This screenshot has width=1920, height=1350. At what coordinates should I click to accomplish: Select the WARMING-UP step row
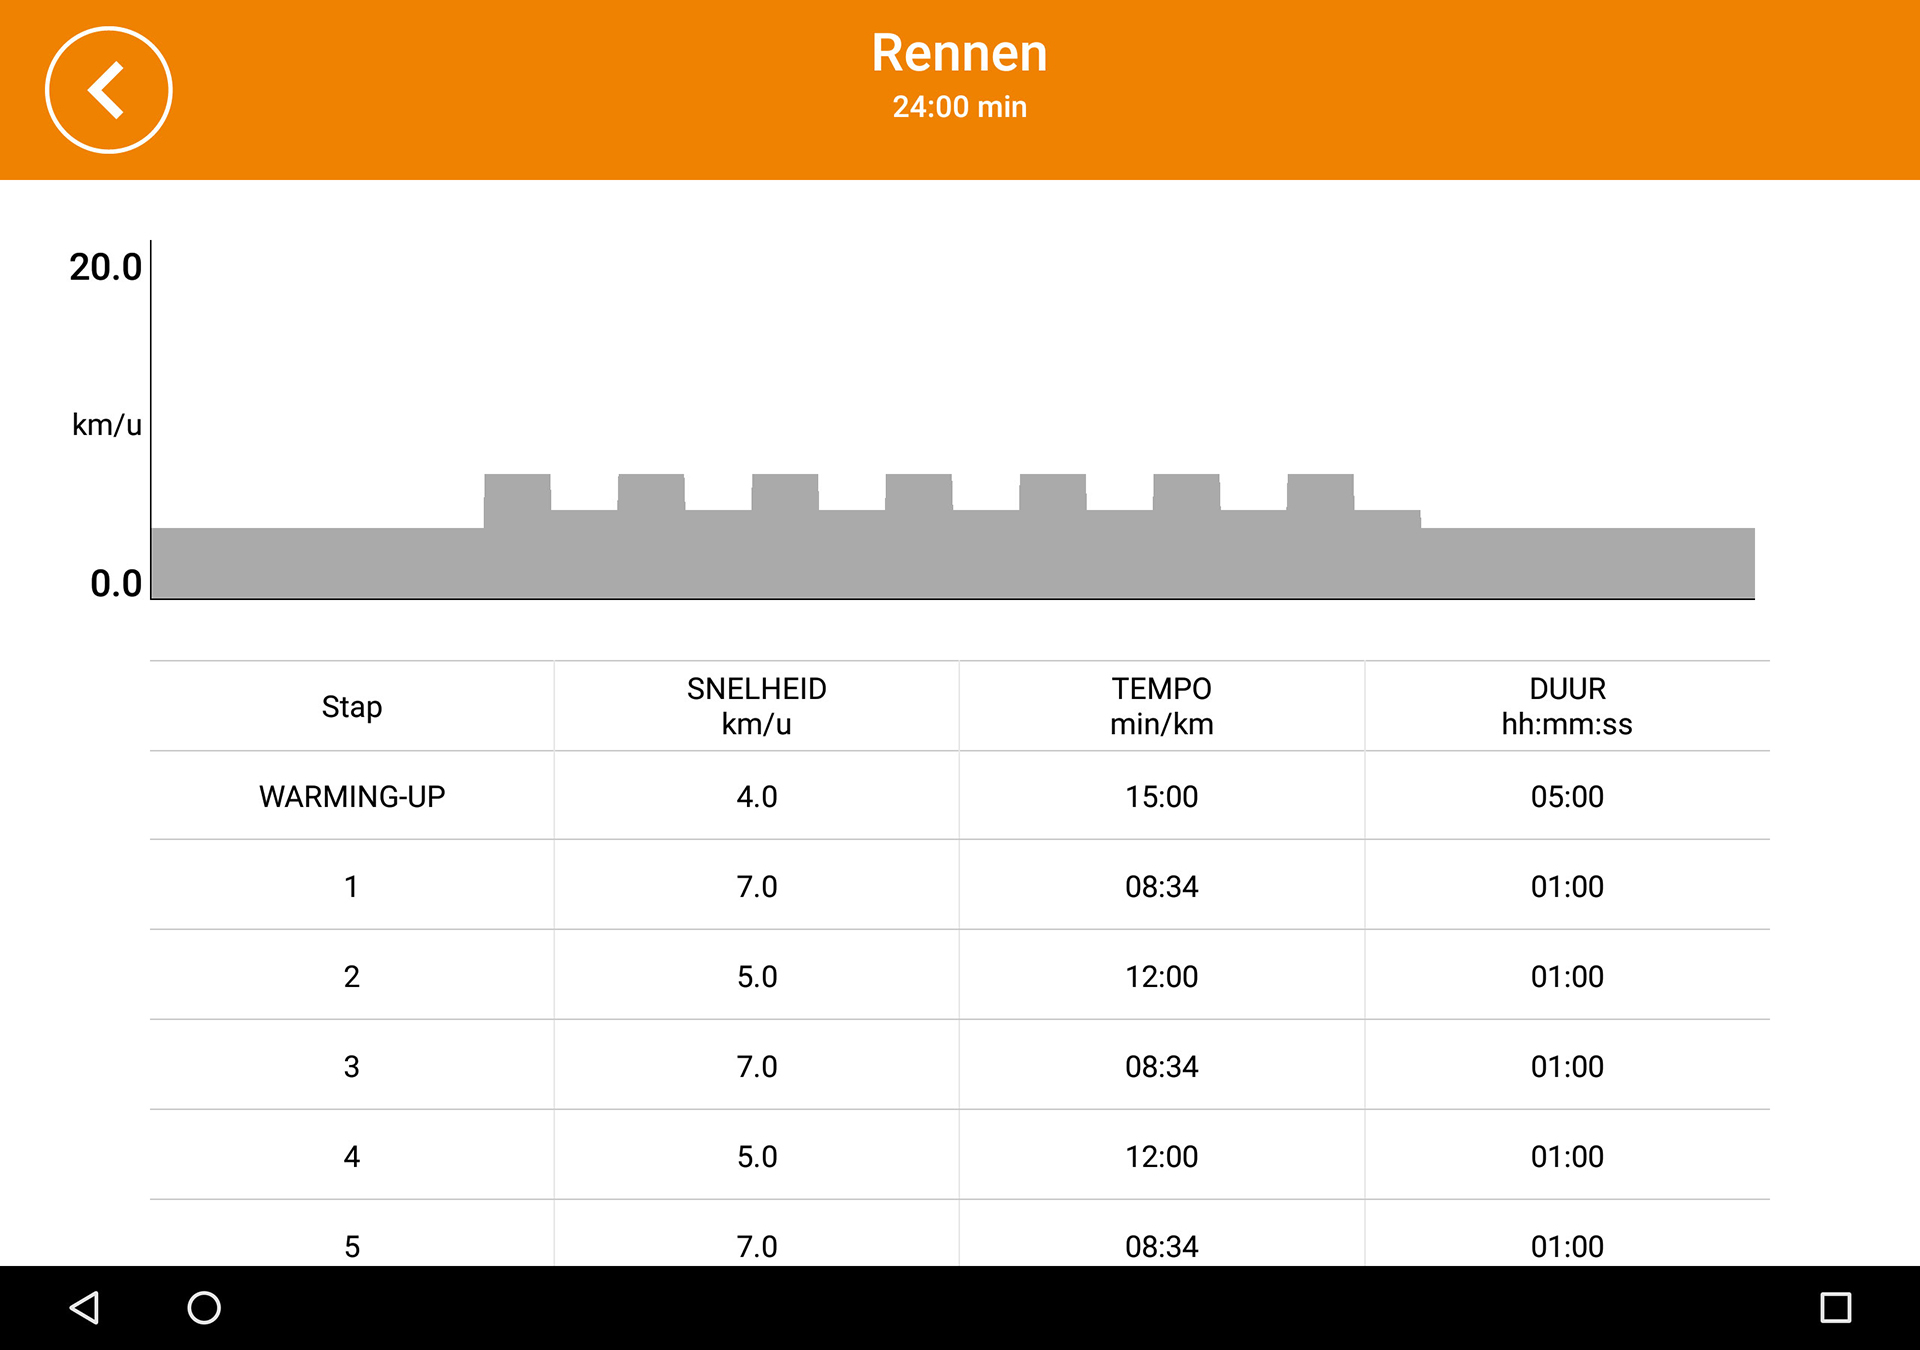[x=960, y=796]
